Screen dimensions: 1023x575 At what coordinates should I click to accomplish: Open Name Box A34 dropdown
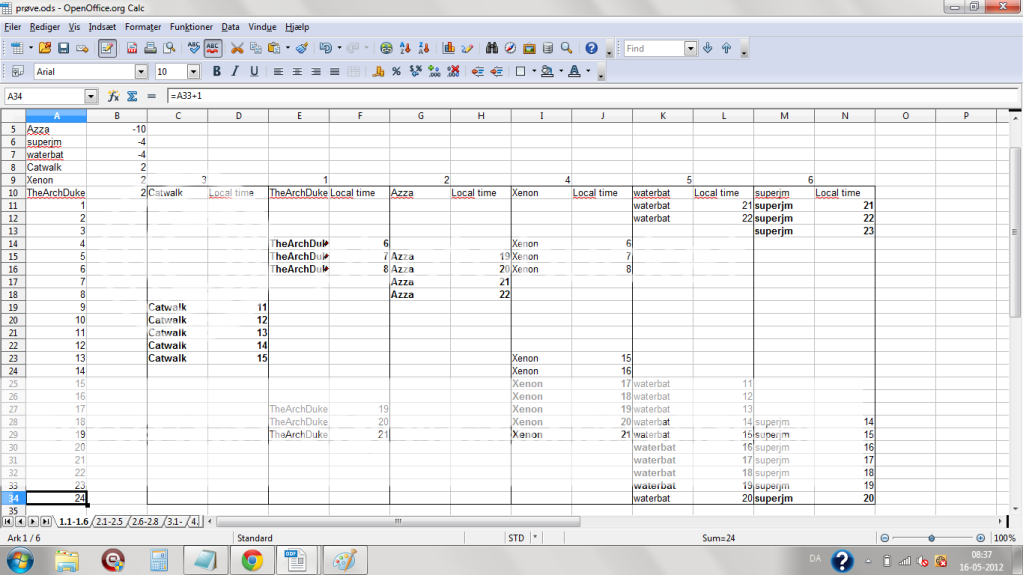pos(91,96)
